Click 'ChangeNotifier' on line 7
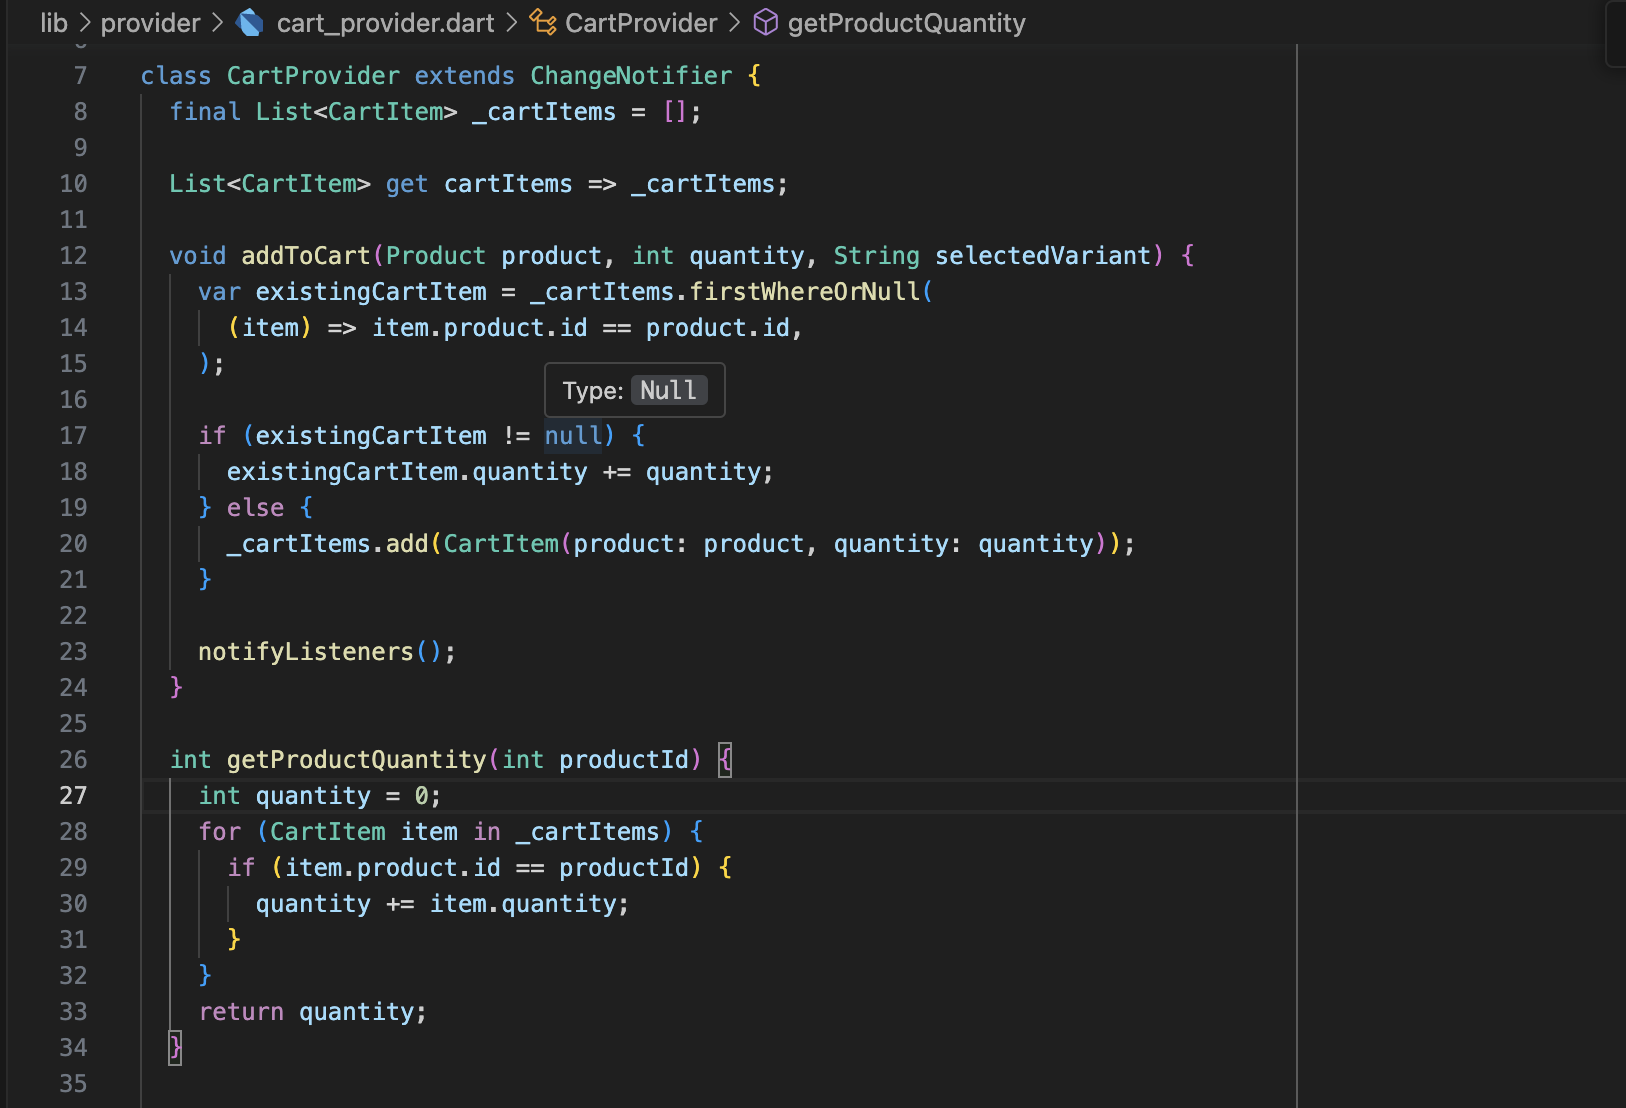 (x=631, y=76)
